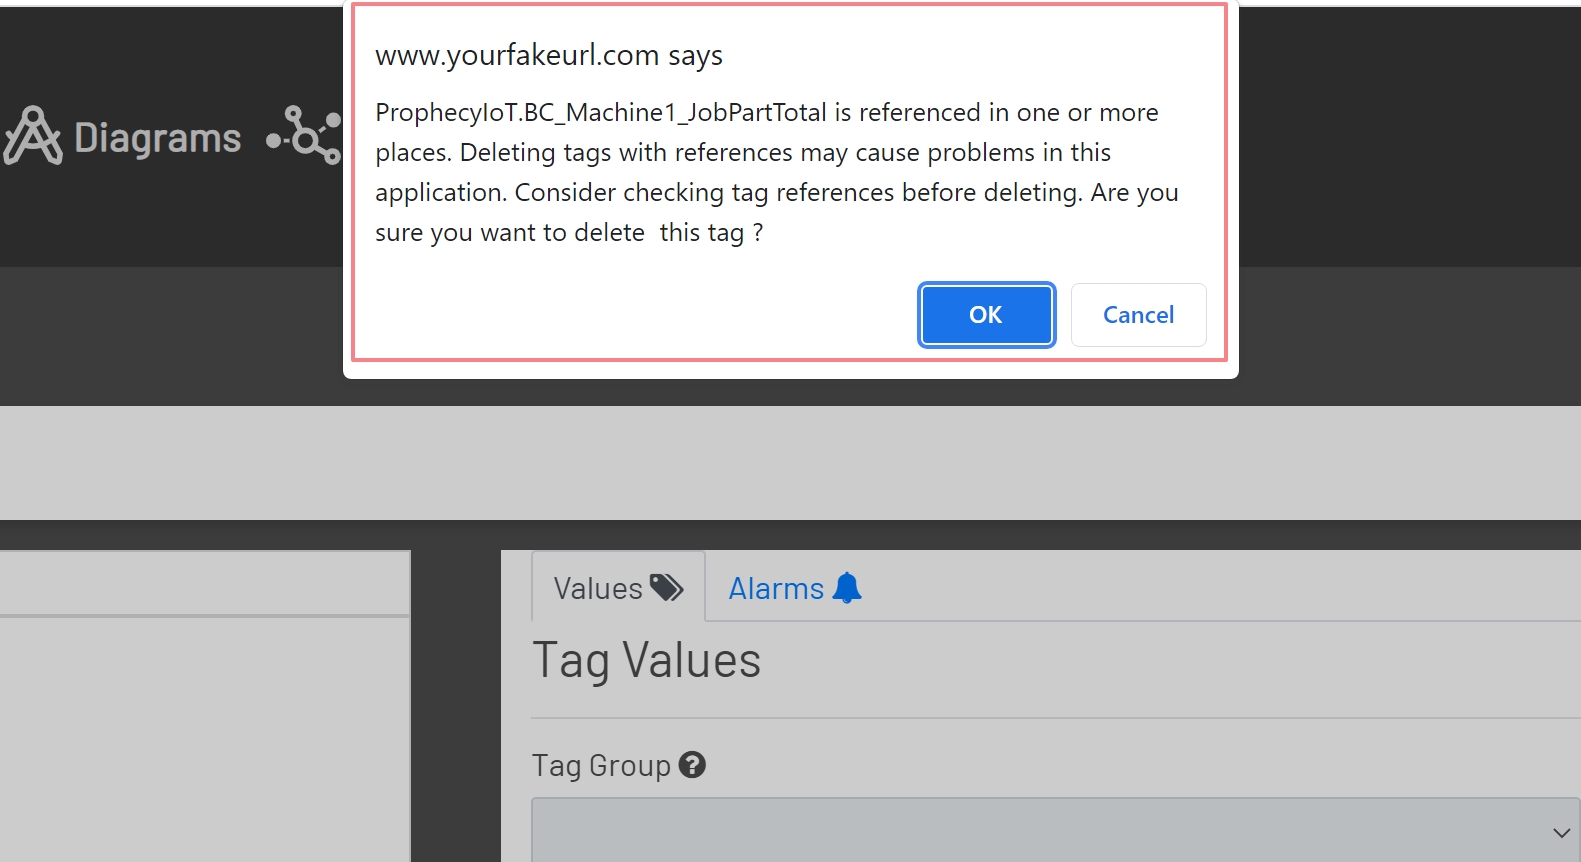Click the tag deletion warning message text

776,172
